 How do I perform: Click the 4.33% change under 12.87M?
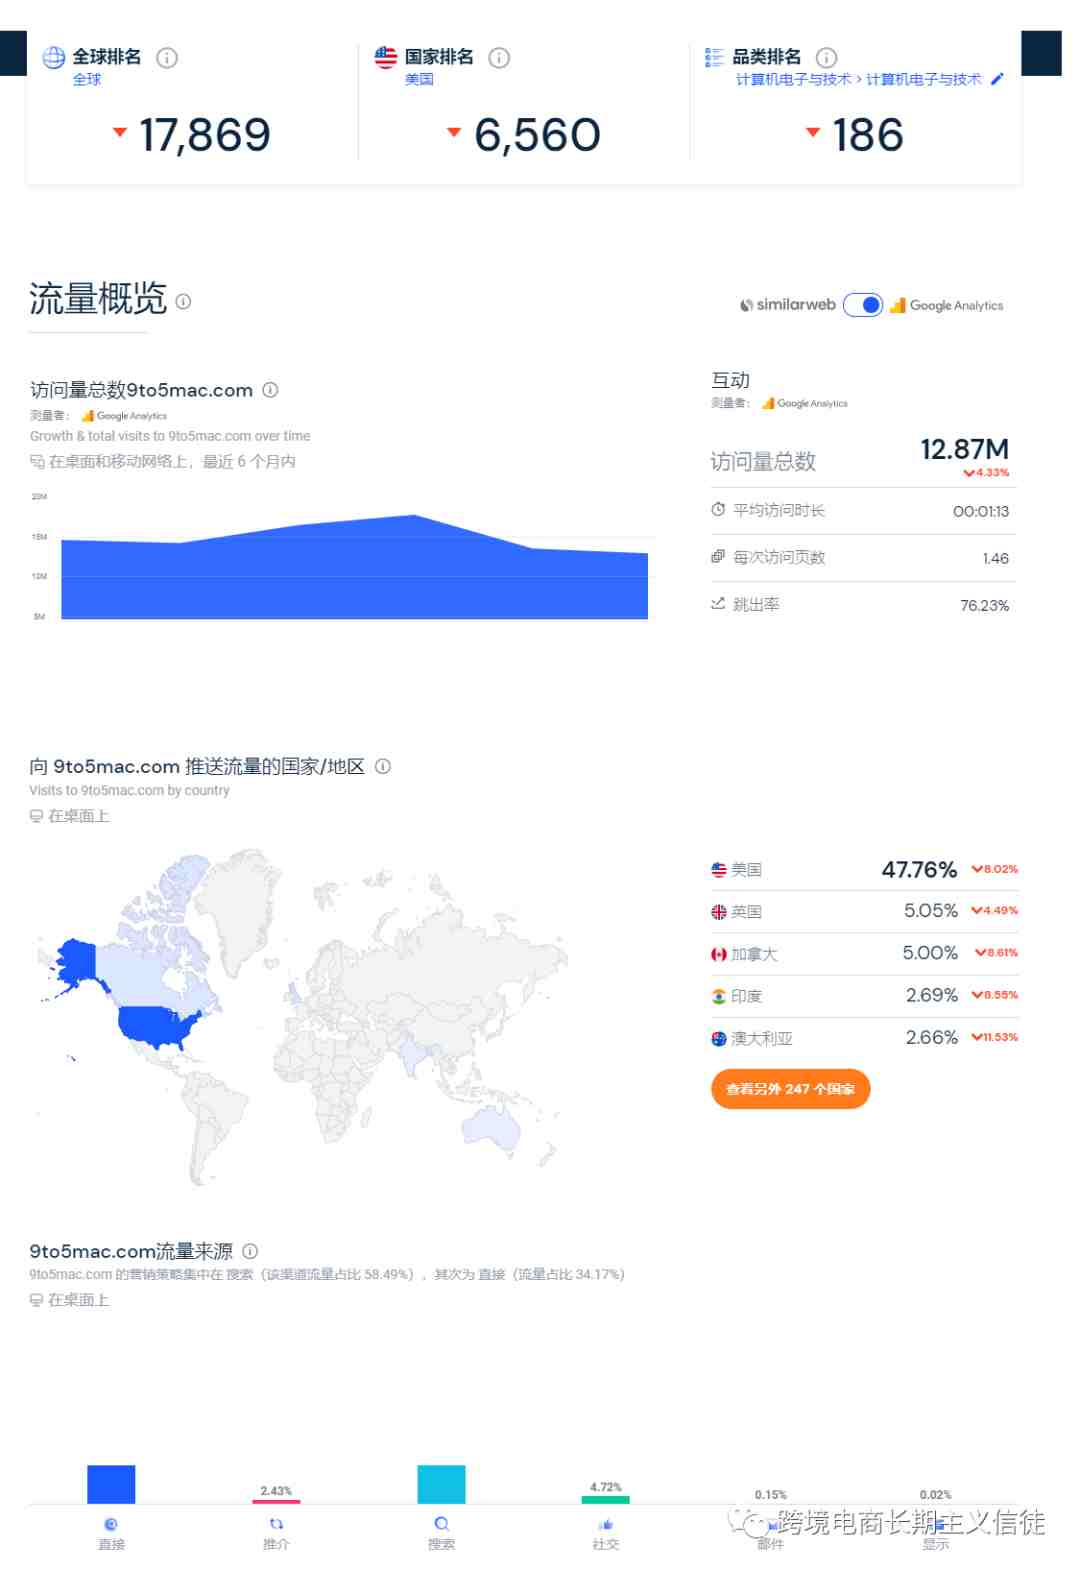click(987, 473)
